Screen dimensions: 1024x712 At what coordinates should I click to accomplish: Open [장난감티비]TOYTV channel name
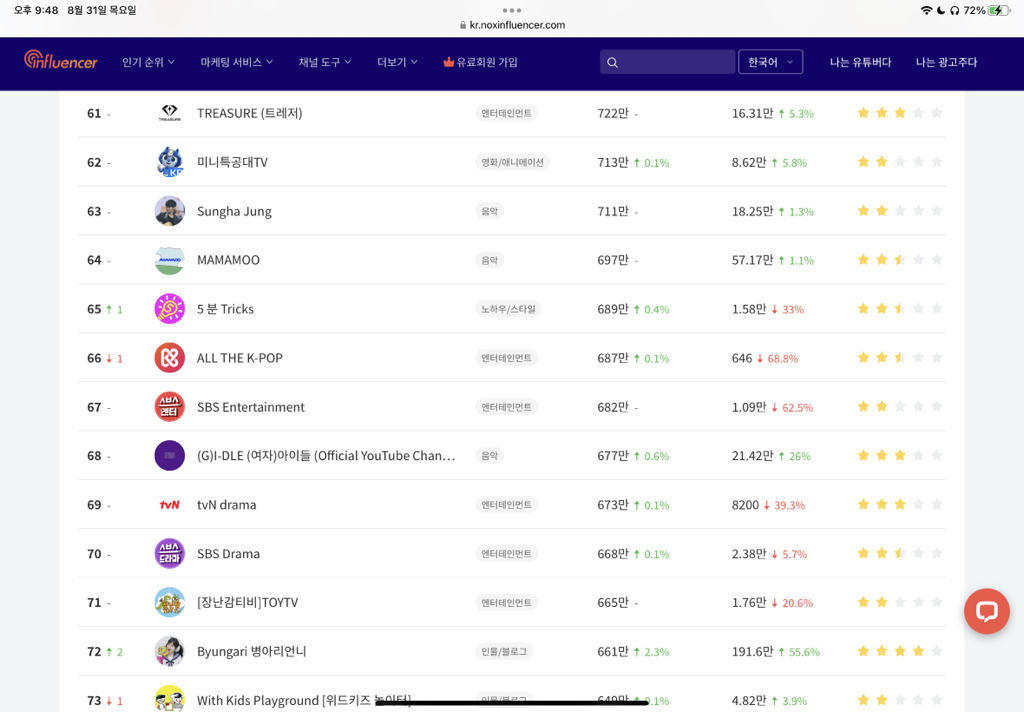click(248, 602)
